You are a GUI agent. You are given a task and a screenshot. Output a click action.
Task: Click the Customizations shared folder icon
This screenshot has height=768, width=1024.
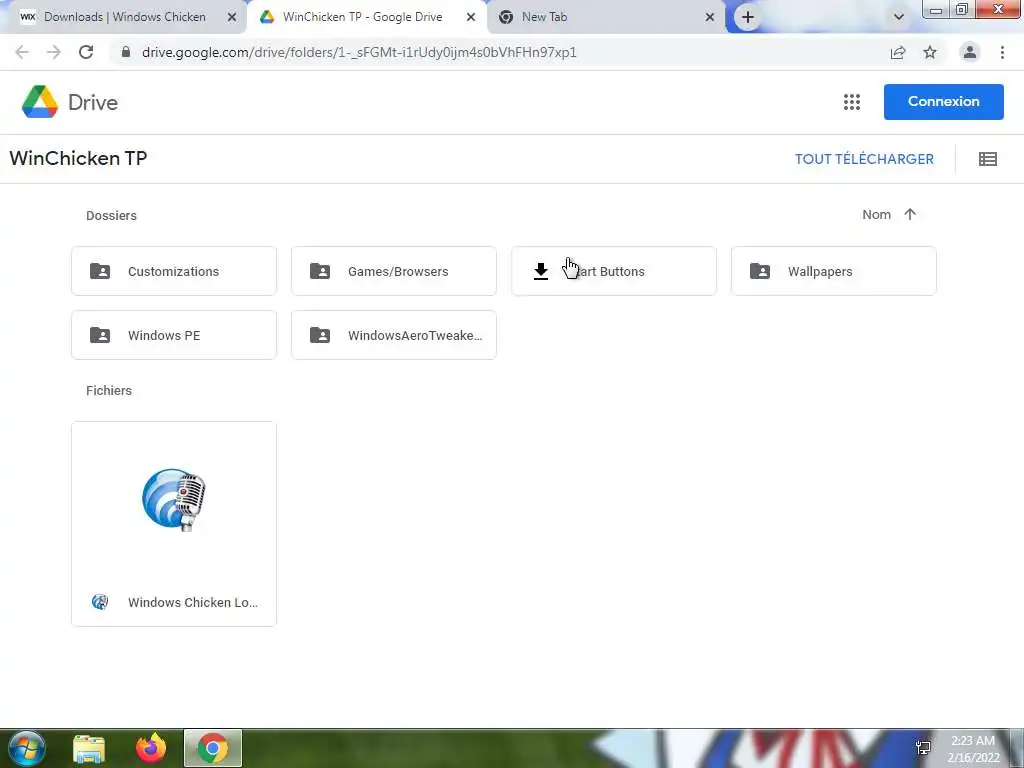(100, 271)
